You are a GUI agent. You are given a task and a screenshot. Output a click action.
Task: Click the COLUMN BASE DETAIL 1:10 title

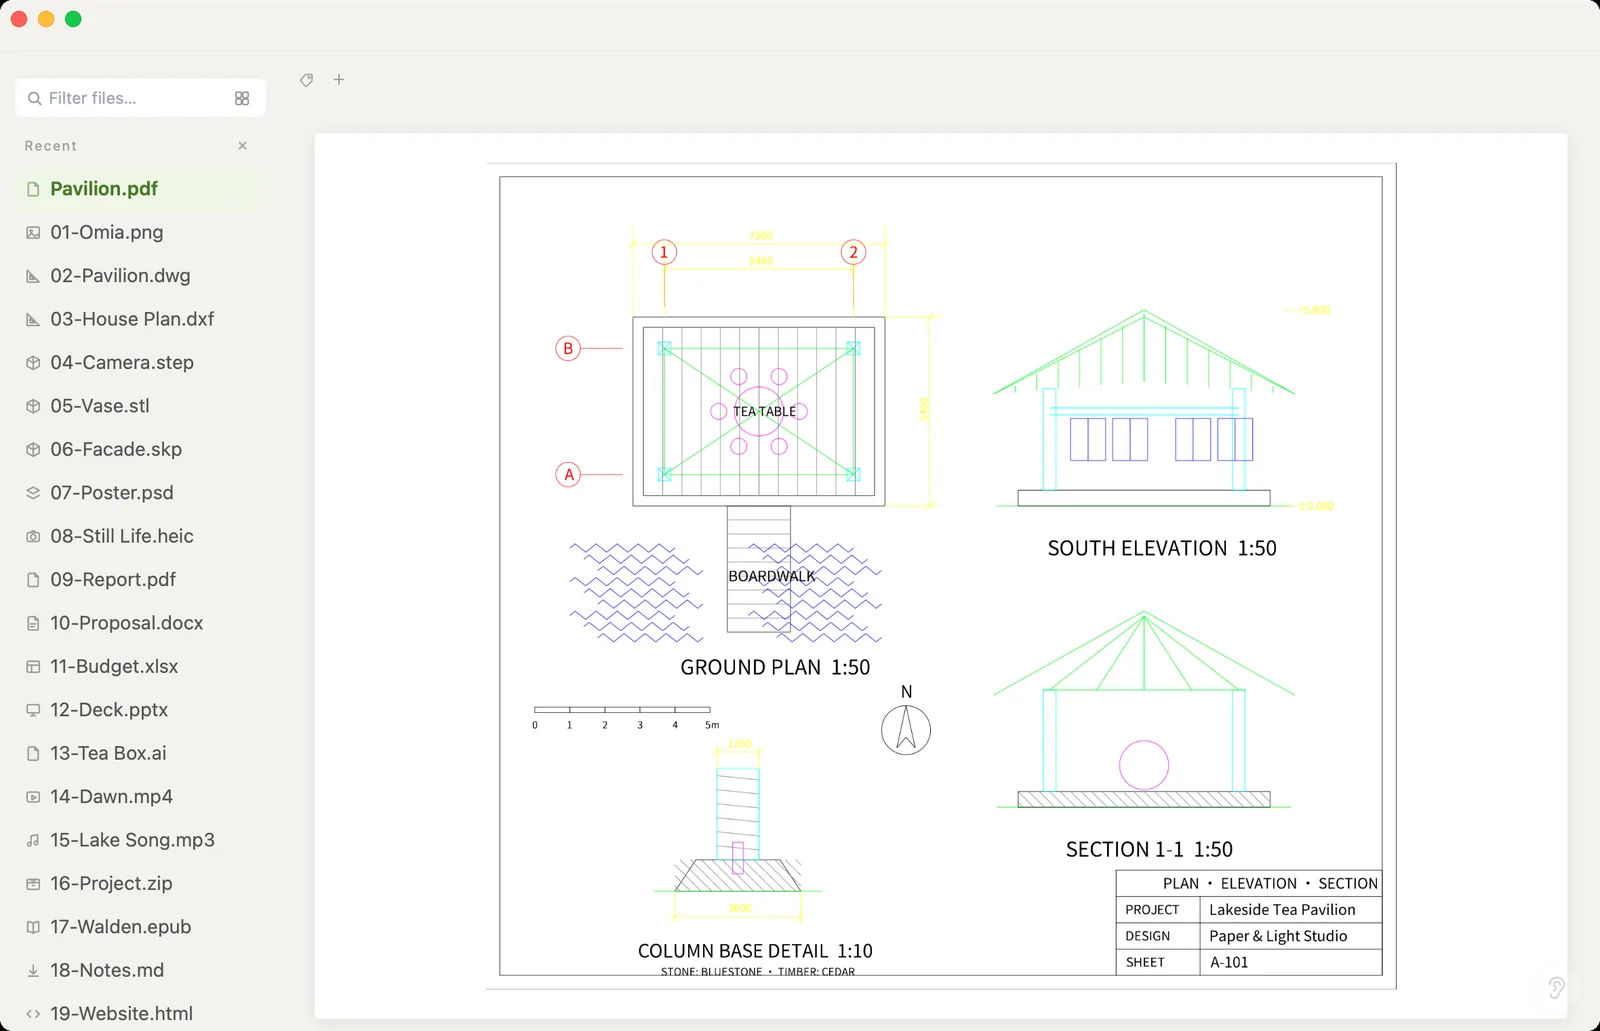click(x=755, y=951)
